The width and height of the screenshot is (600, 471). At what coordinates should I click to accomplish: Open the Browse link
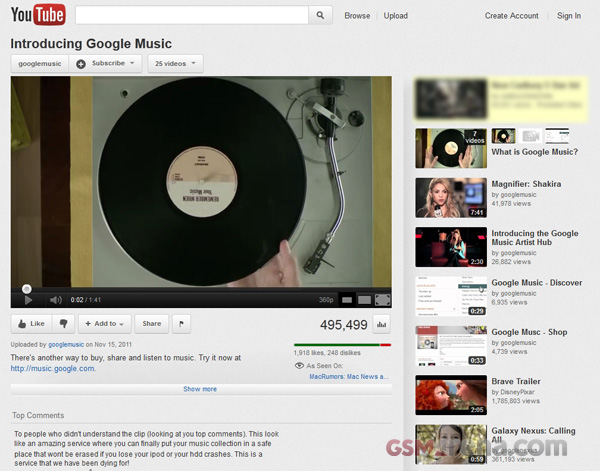point(357,16)
